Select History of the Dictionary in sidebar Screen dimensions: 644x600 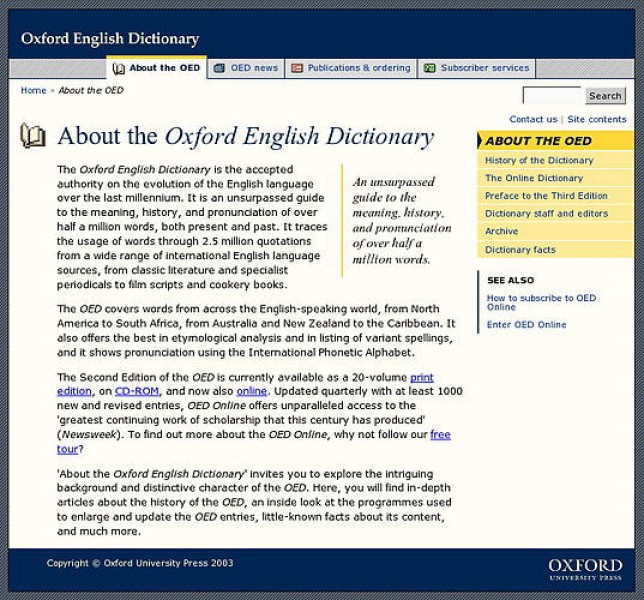tap(539, 160)
